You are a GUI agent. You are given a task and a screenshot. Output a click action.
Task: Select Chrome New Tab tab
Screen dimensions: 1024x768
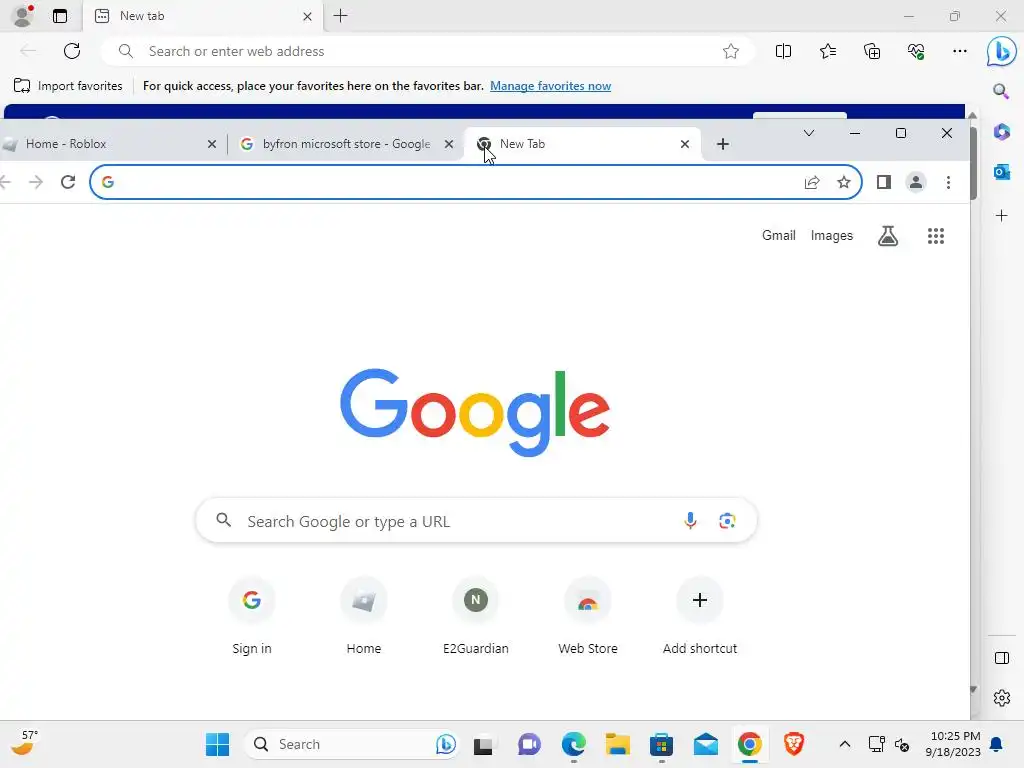pos(581,144)
